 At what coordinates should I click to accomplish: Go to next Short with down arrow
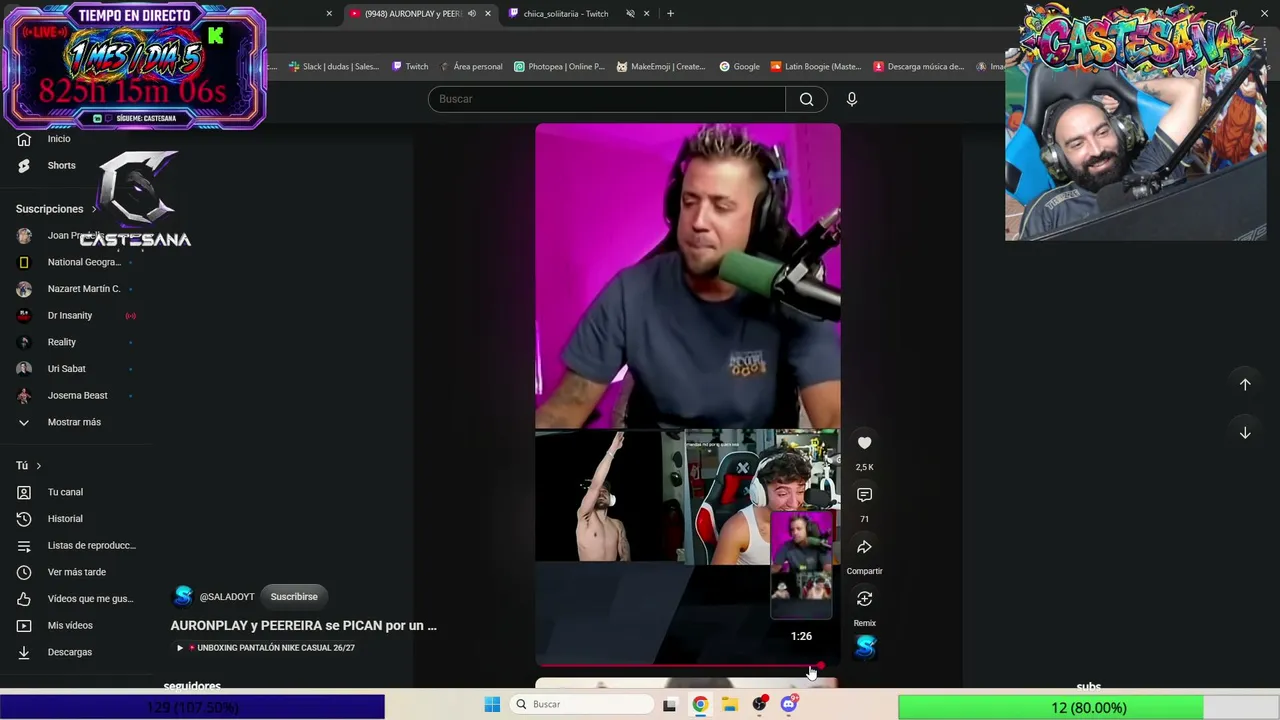[x=1245, y=433]
